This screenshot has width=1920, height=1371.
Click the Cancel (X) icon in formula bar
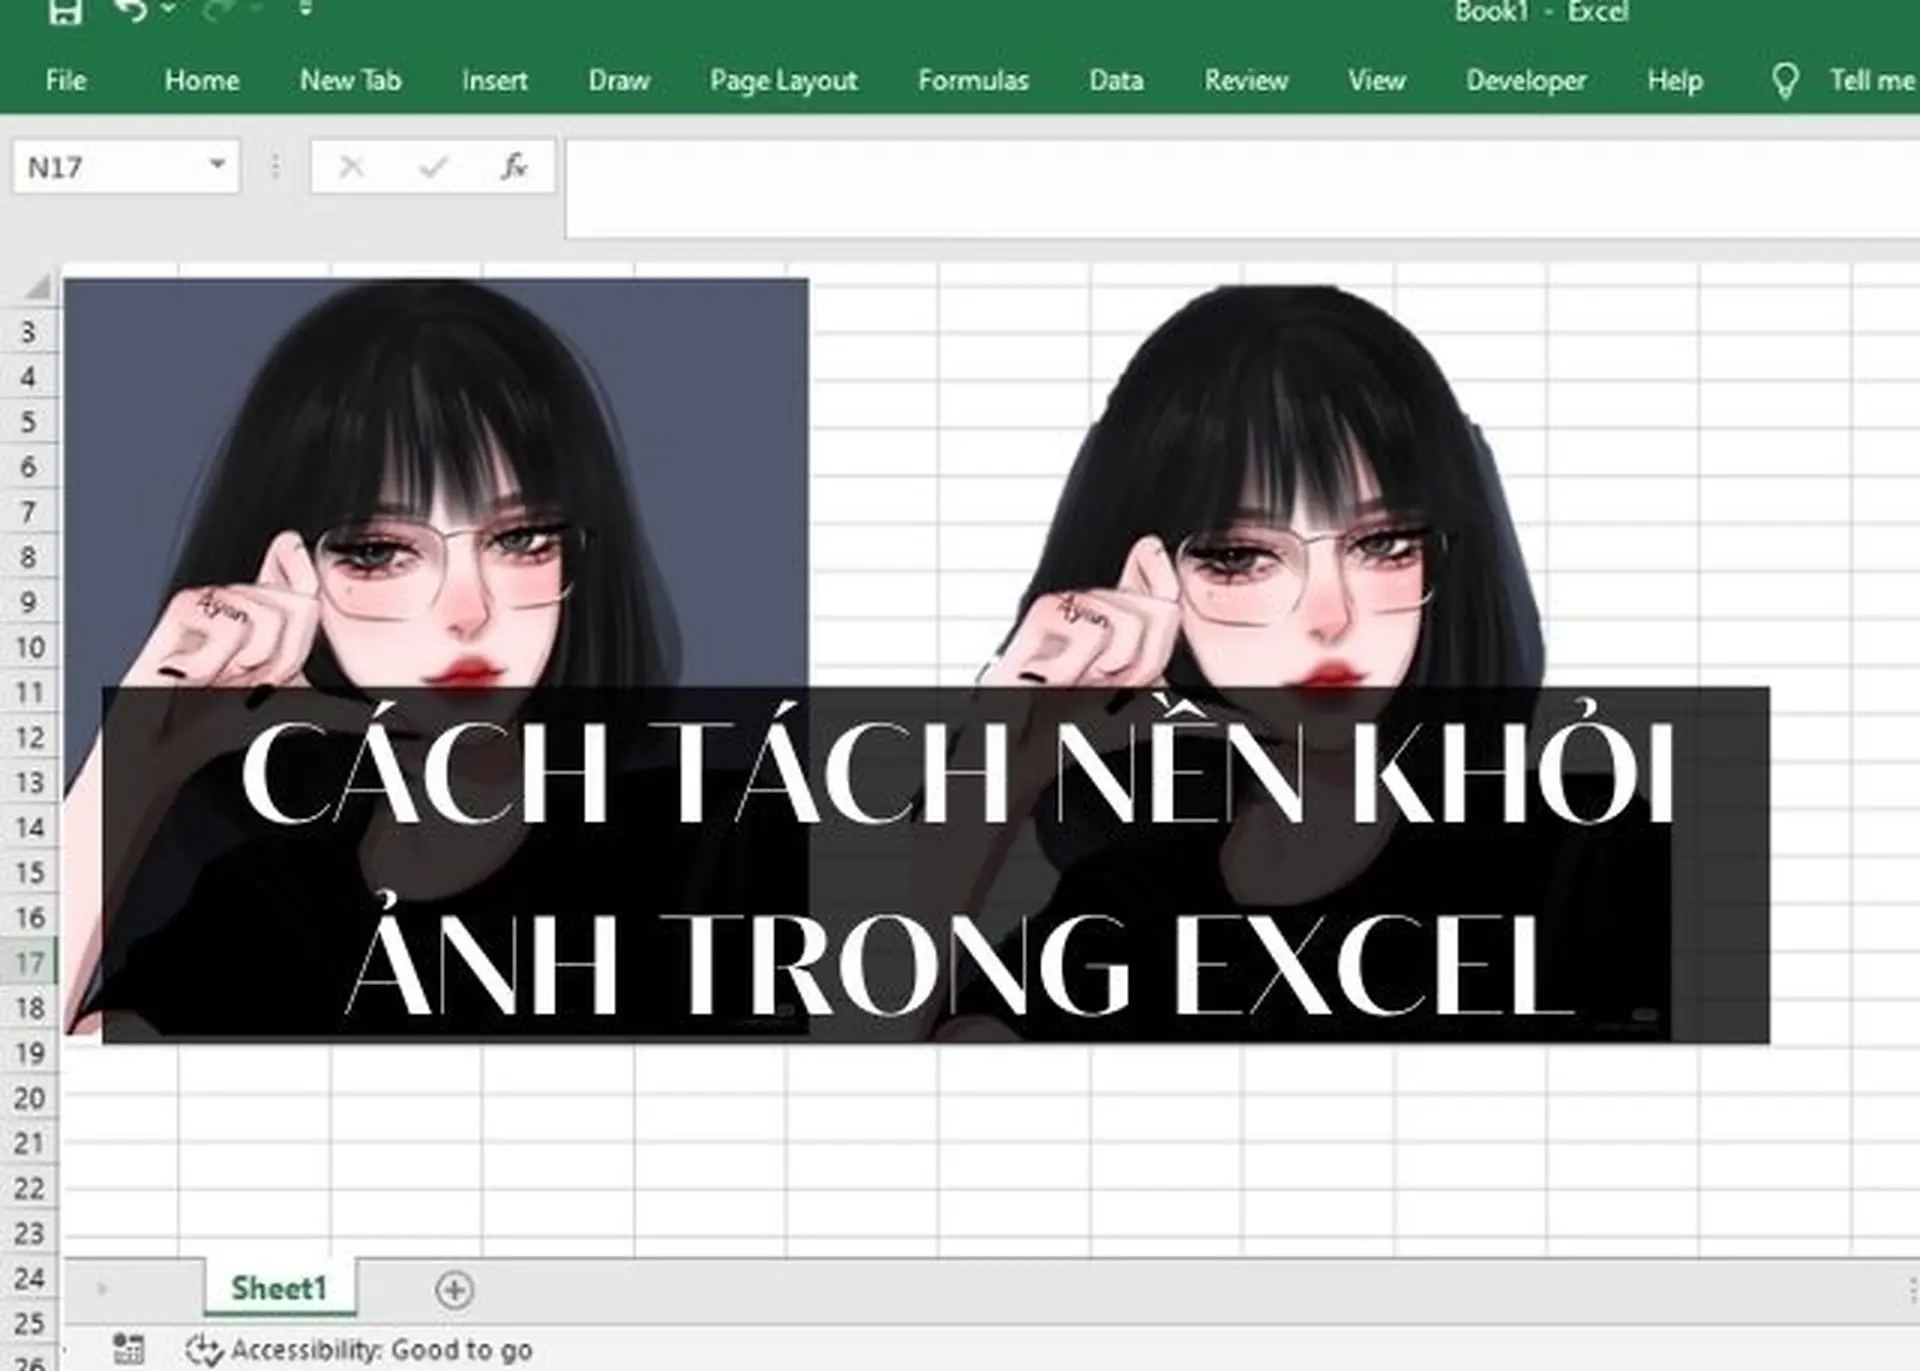(x=351, y=166)
